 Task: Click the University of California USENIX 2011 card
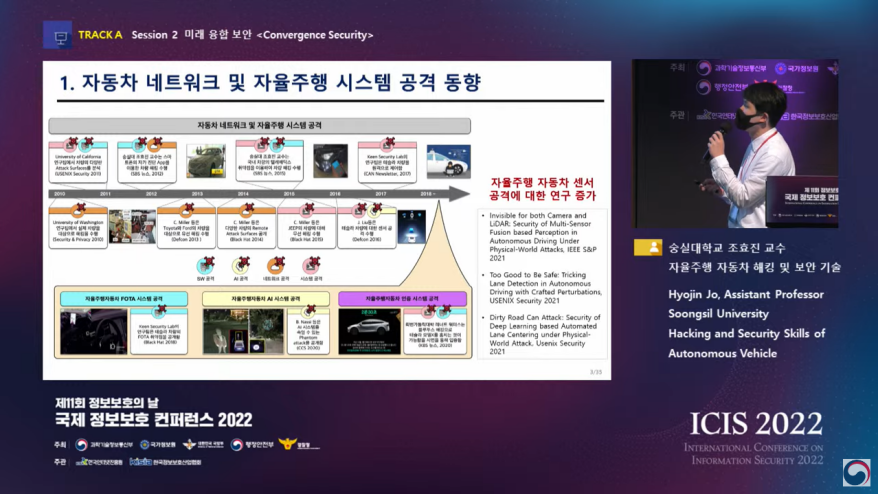pos(78,162)
